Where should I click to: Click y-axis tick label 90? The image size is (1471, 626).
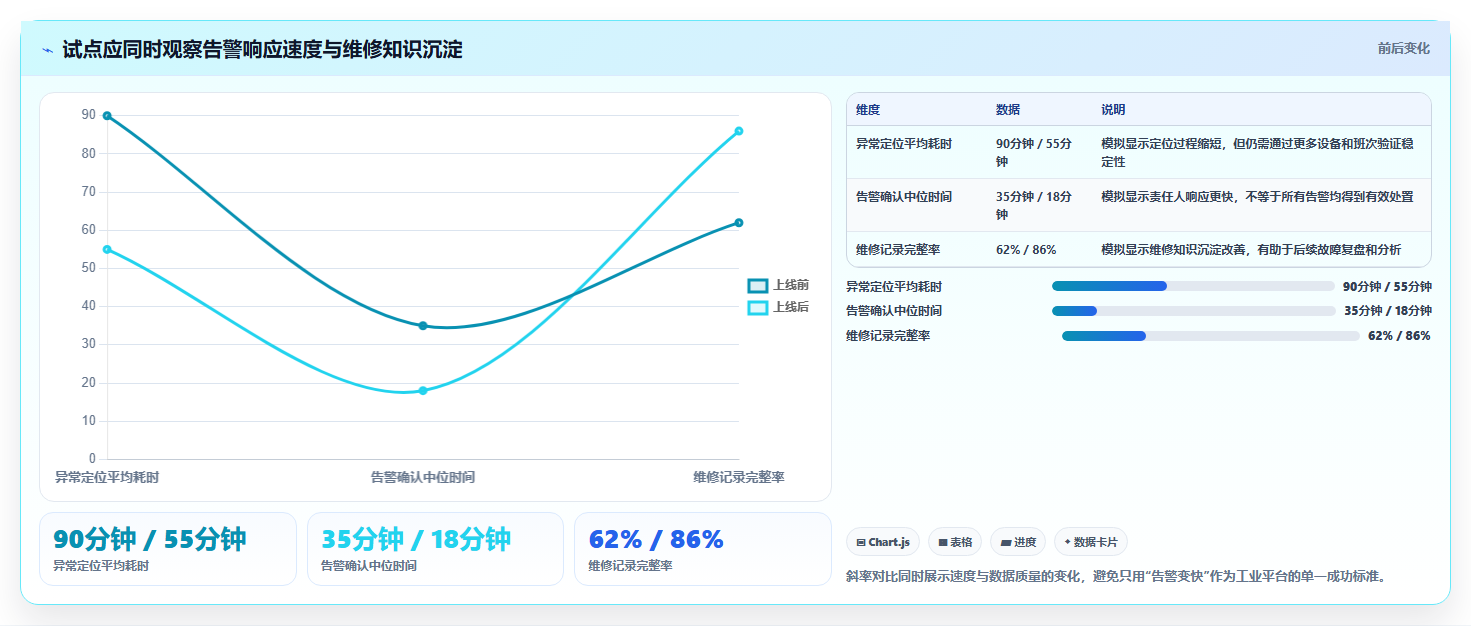pyautogui.click(x=88, y=116)
